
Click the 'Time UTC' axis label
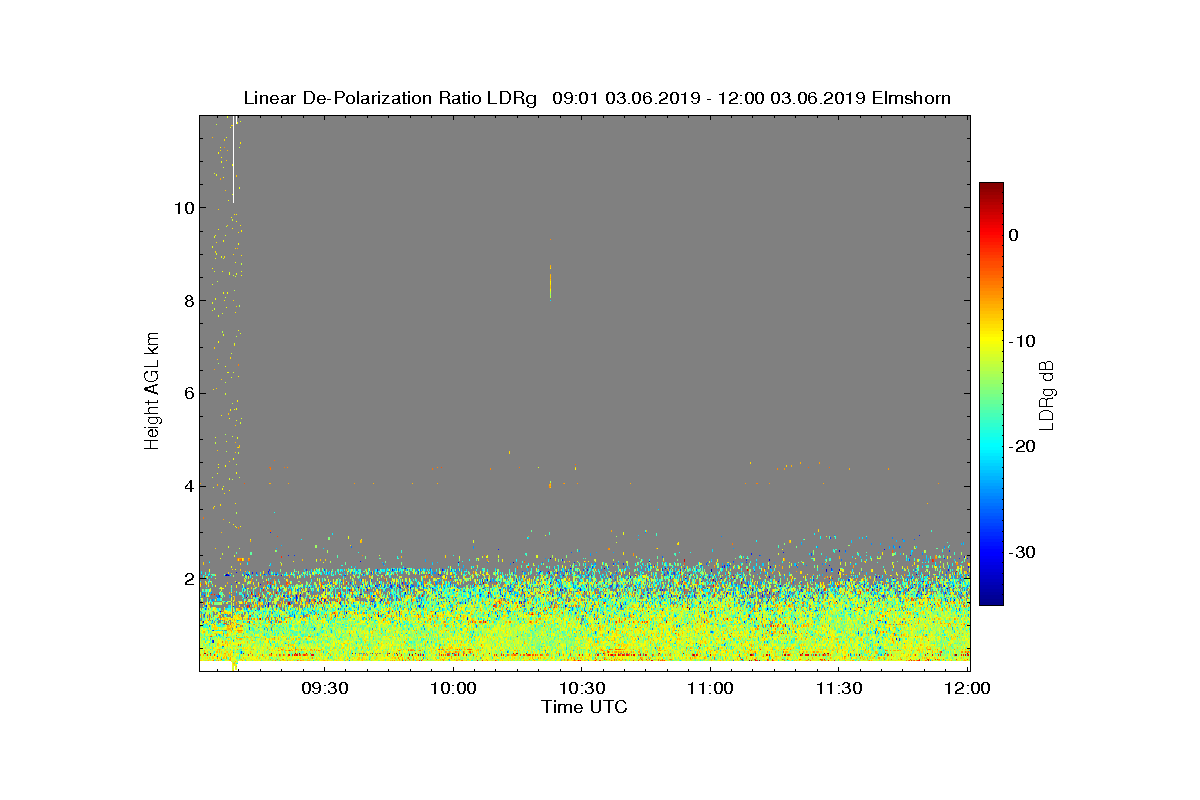585,707
